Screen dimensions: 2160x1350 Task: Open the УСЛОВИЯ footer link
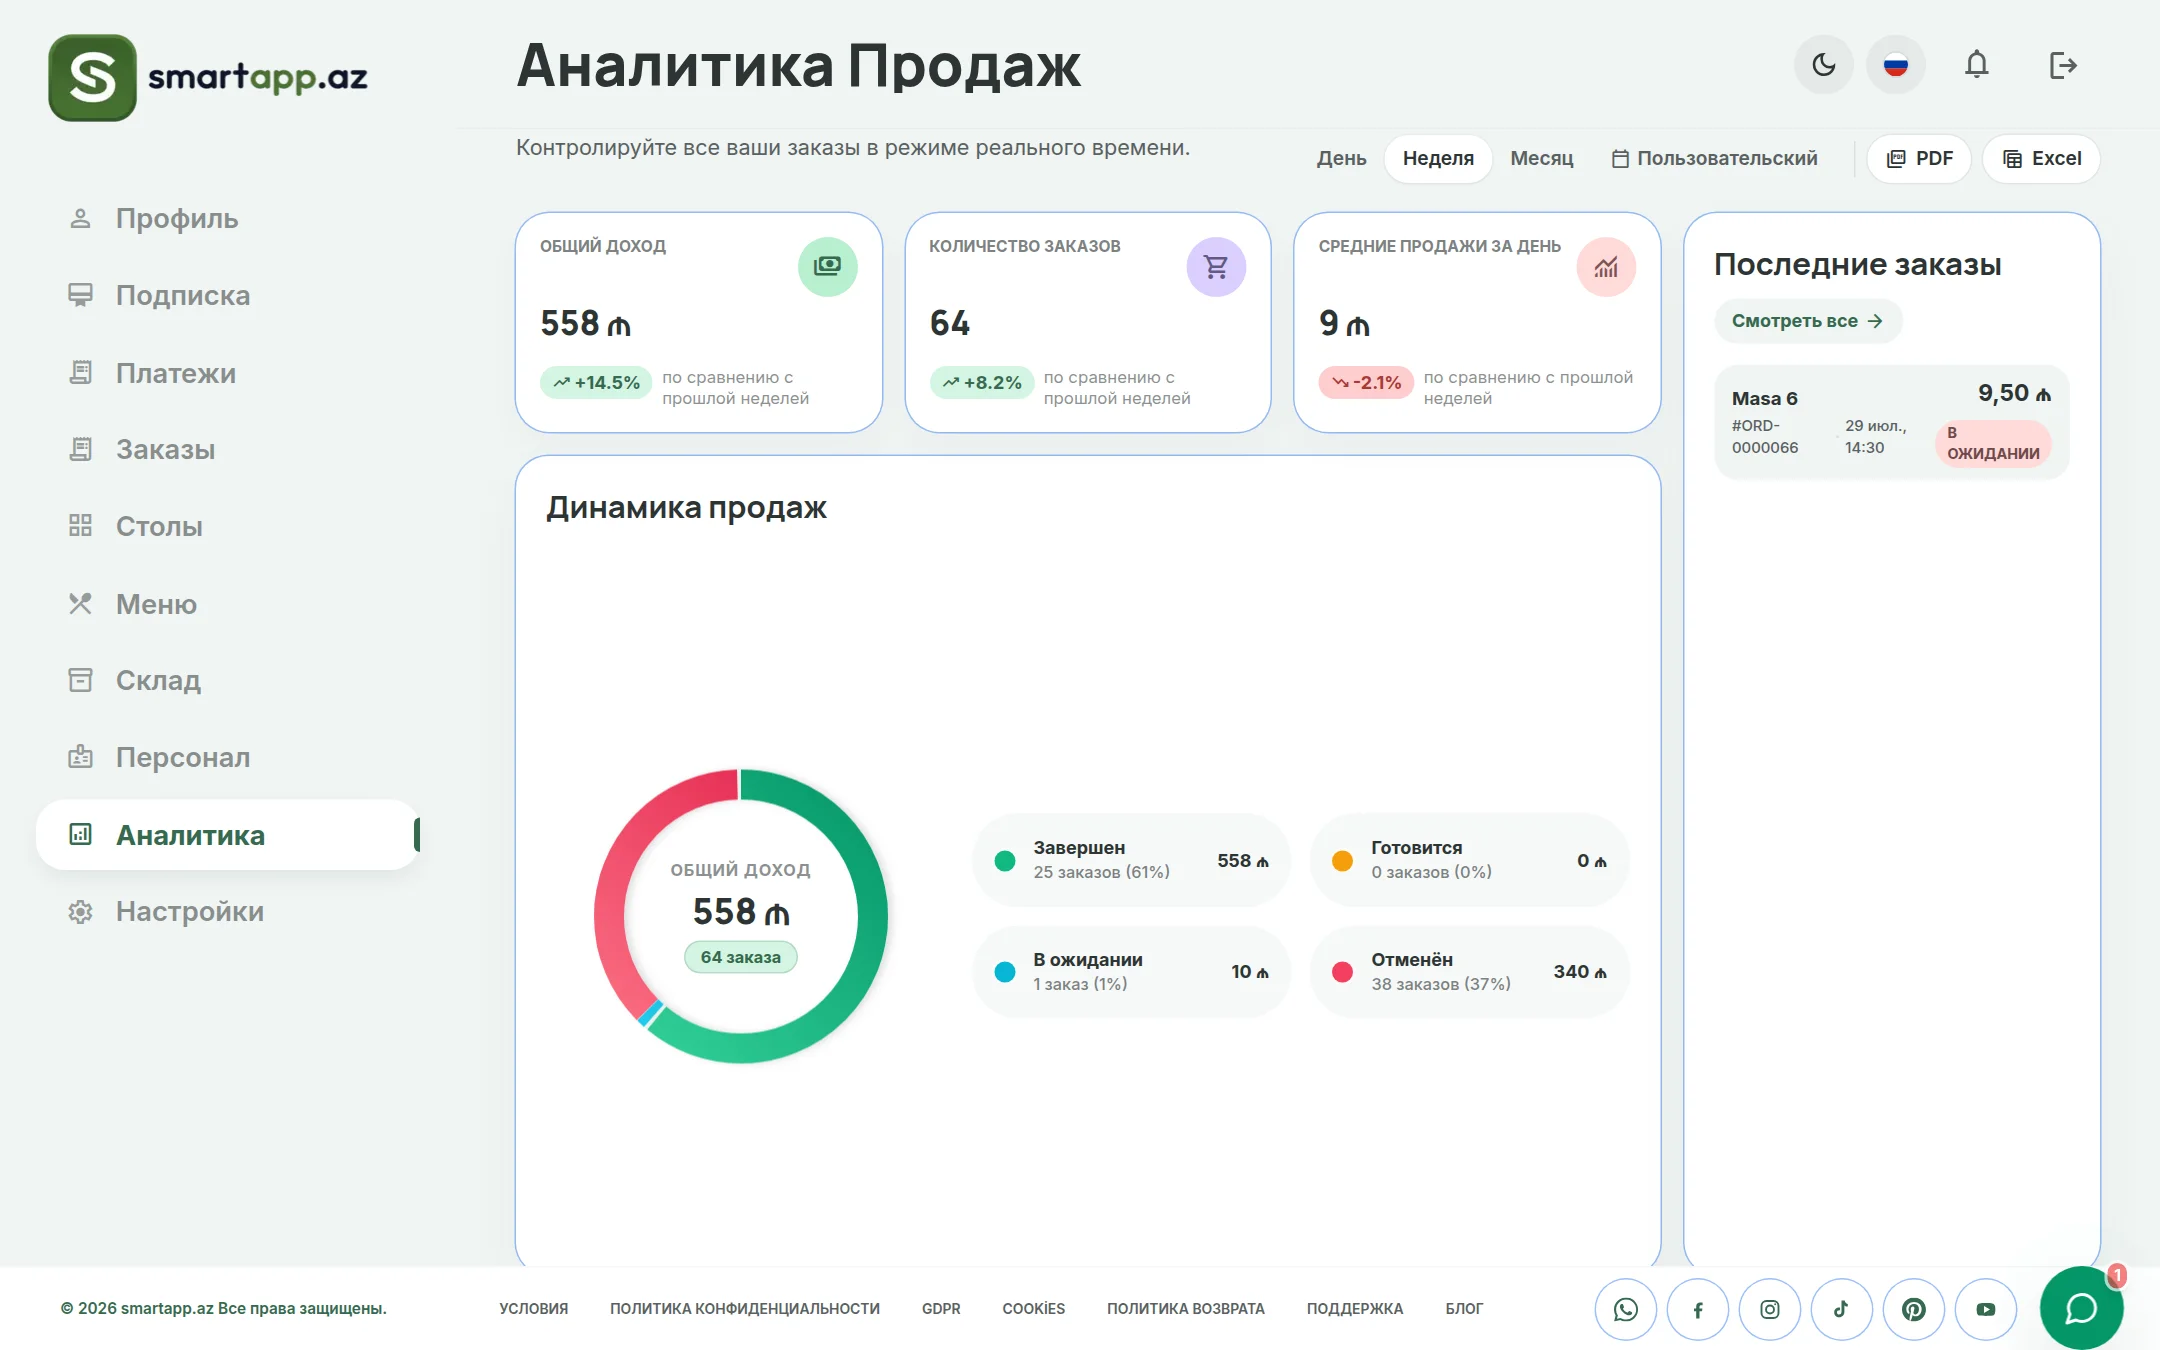point(534,1308)
